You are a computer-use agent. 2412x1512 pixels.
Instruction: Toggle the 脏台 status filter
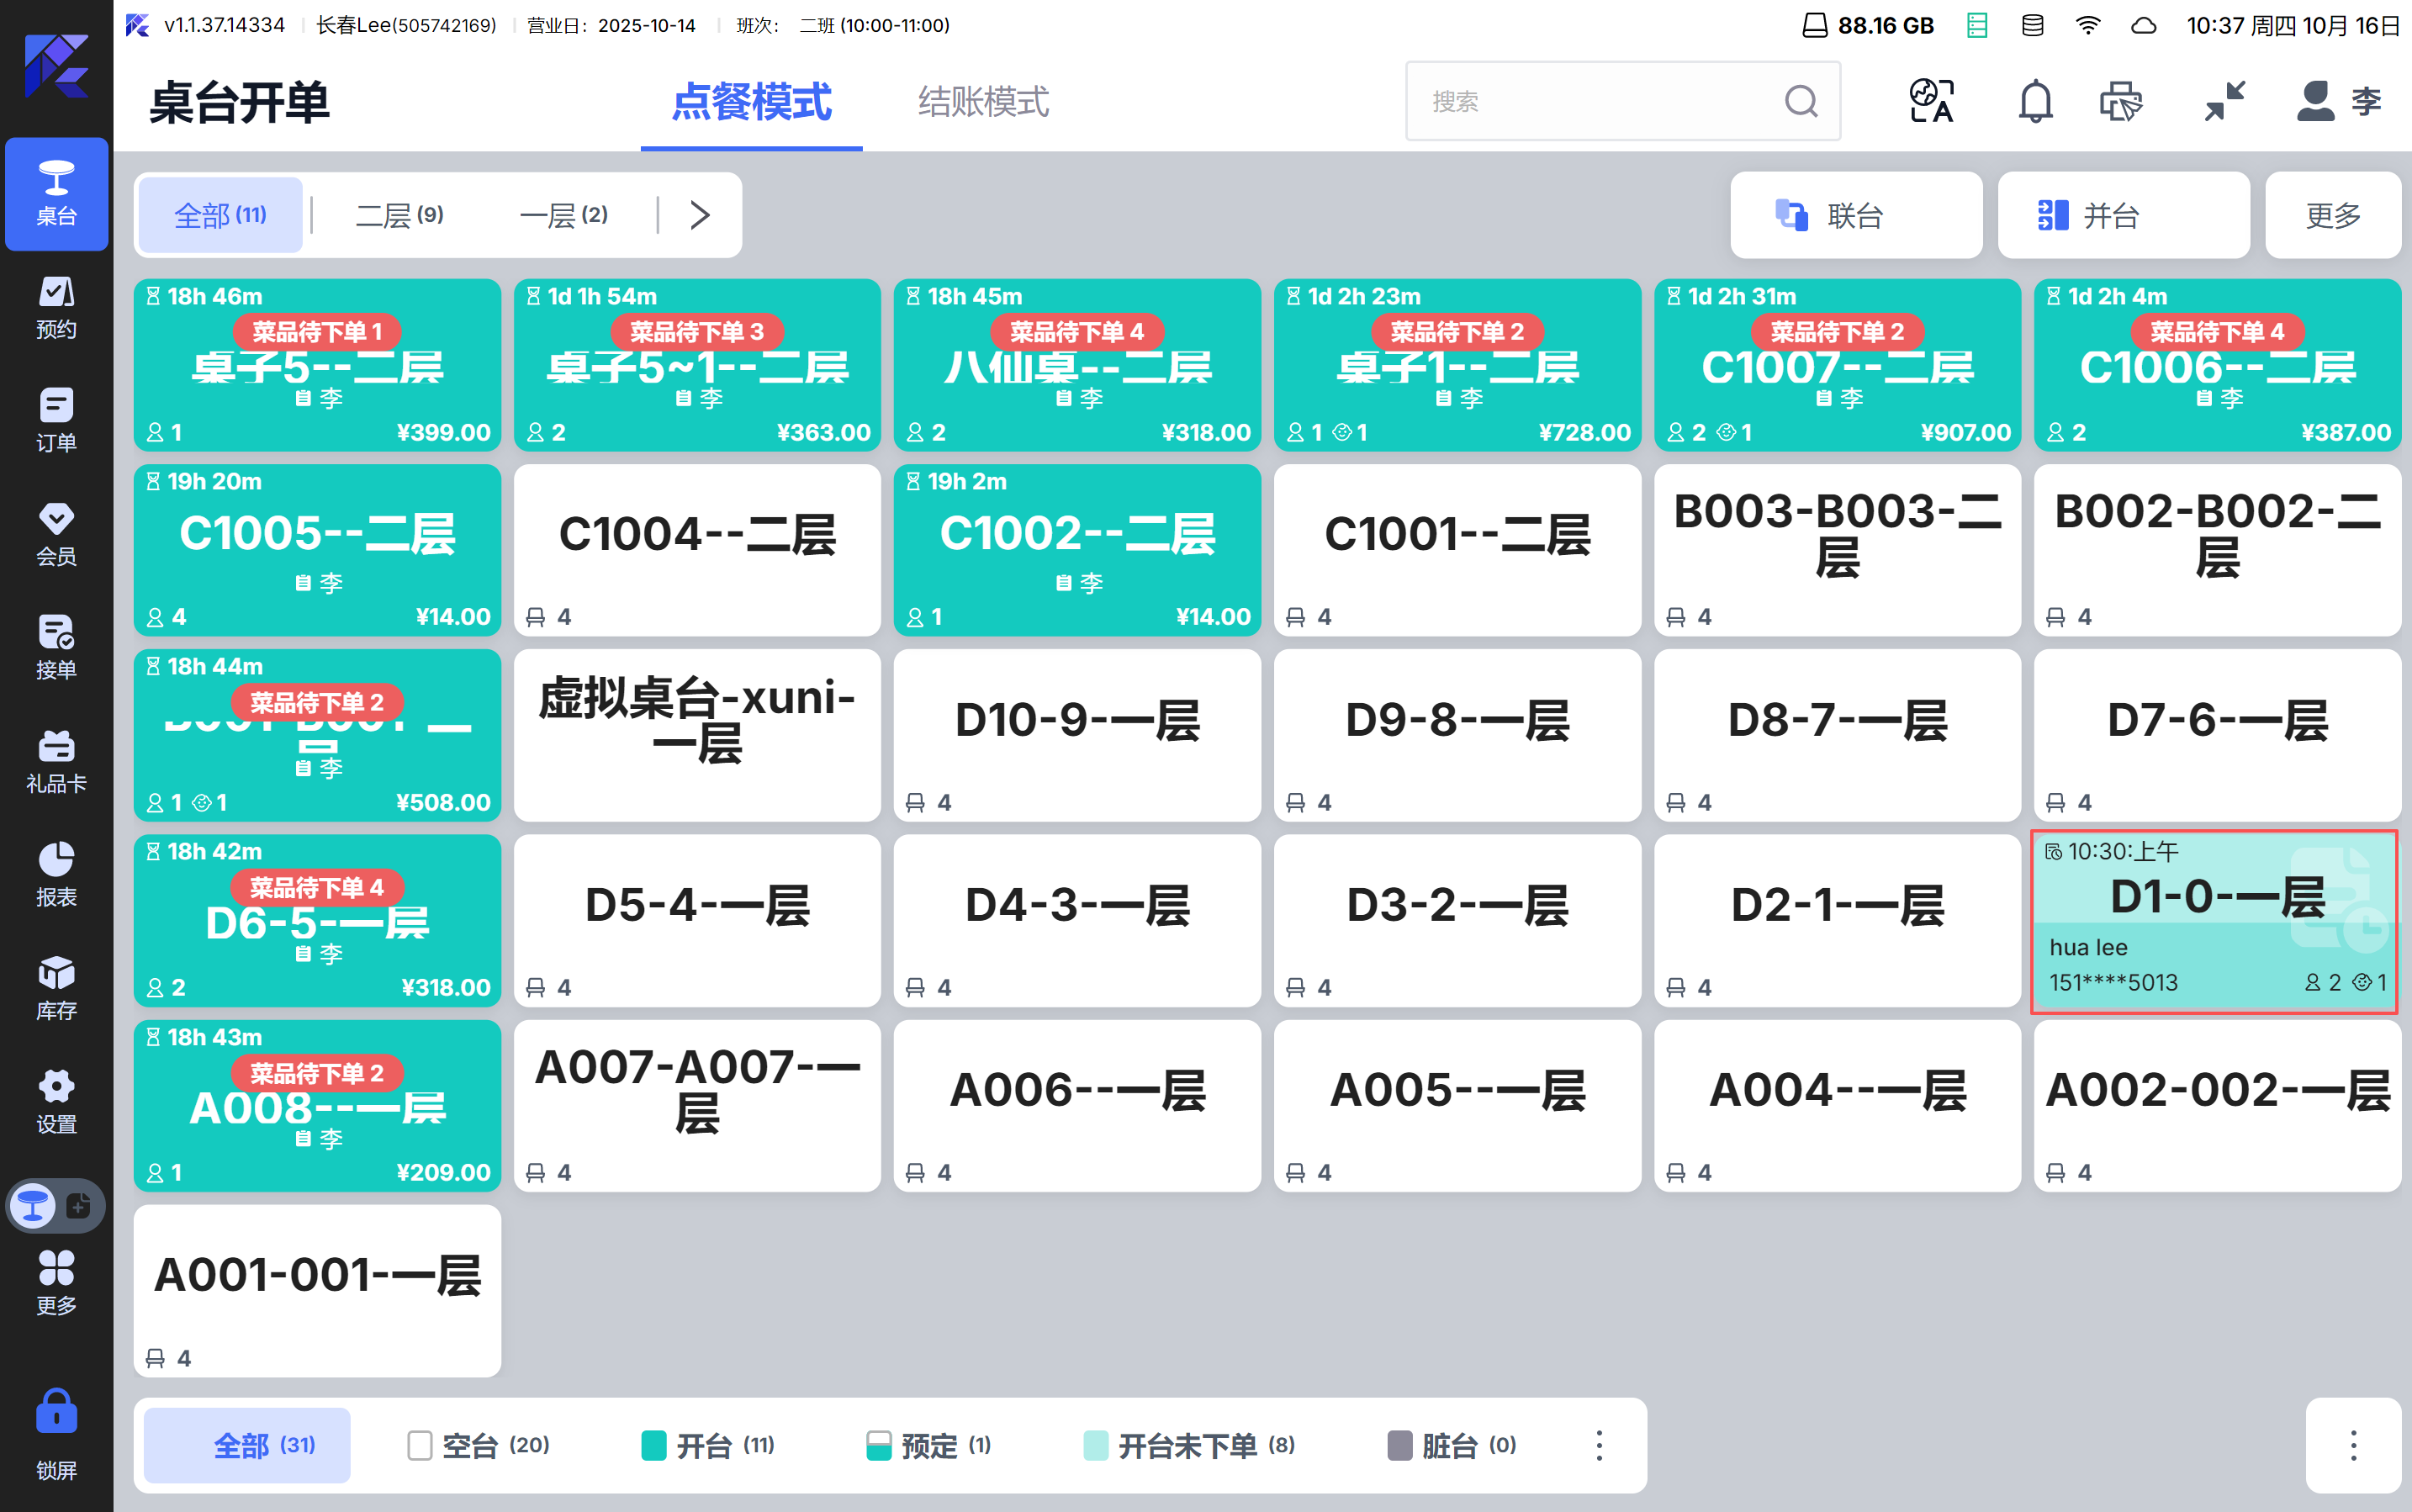[x=1451, y=1445]
